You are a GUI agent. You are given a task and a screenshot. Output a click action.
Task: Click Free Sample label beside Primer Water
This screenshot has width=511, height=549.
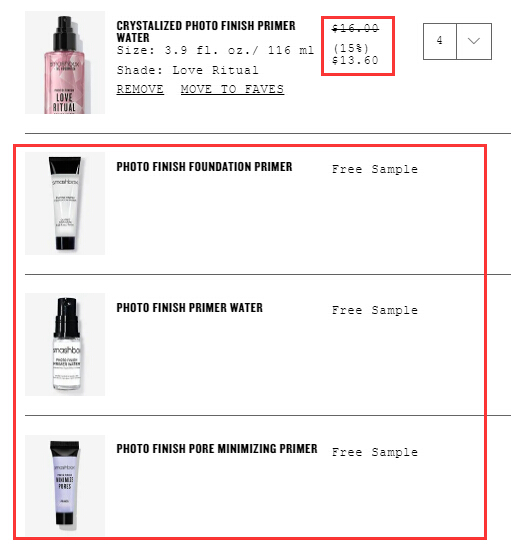tap(375, 310)
